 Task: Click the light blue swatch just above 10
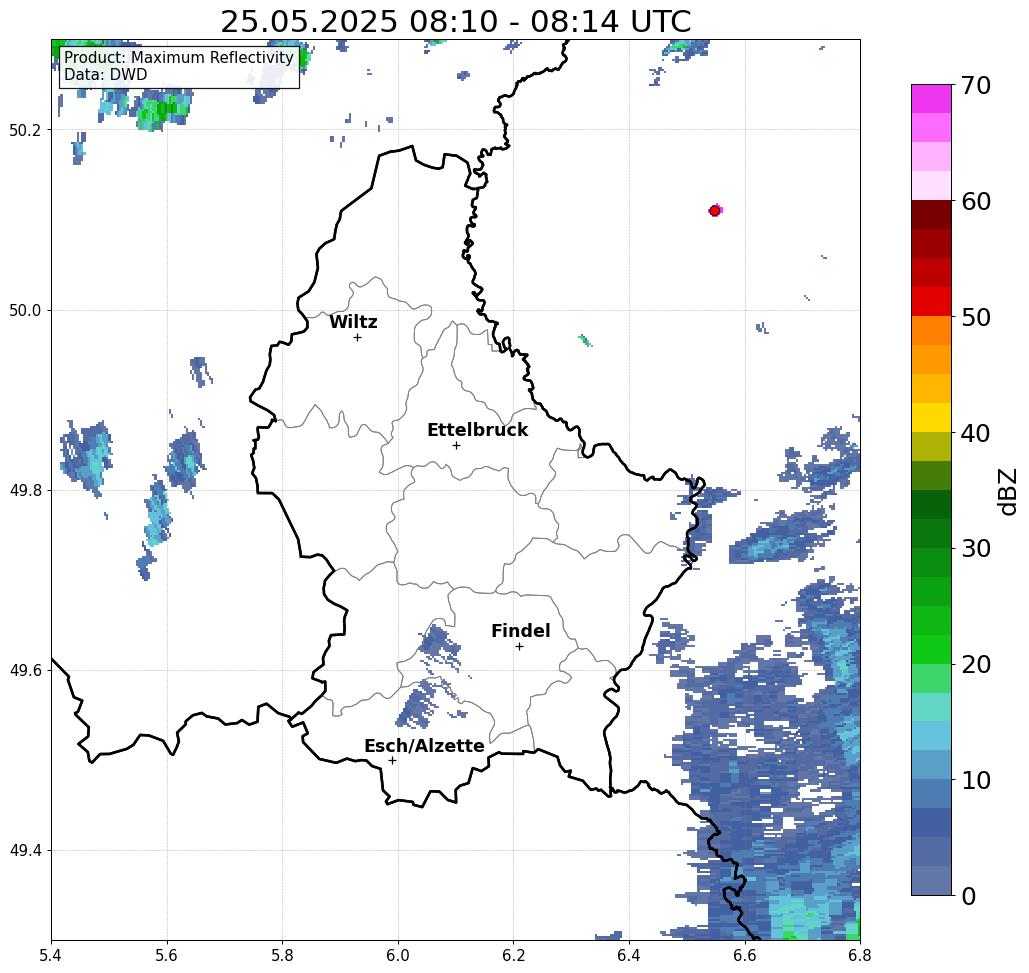point(931,764)
